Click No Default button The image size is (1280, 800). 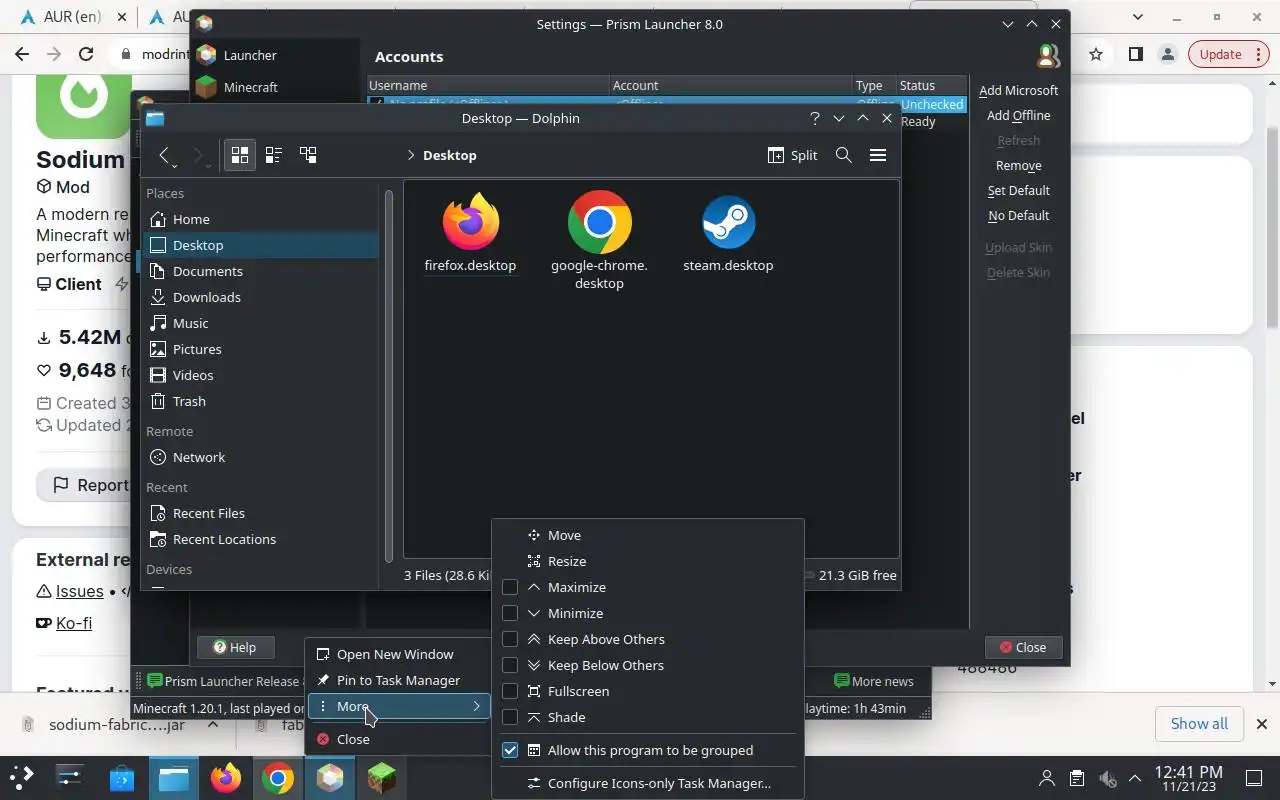[x=1018, y=215]
